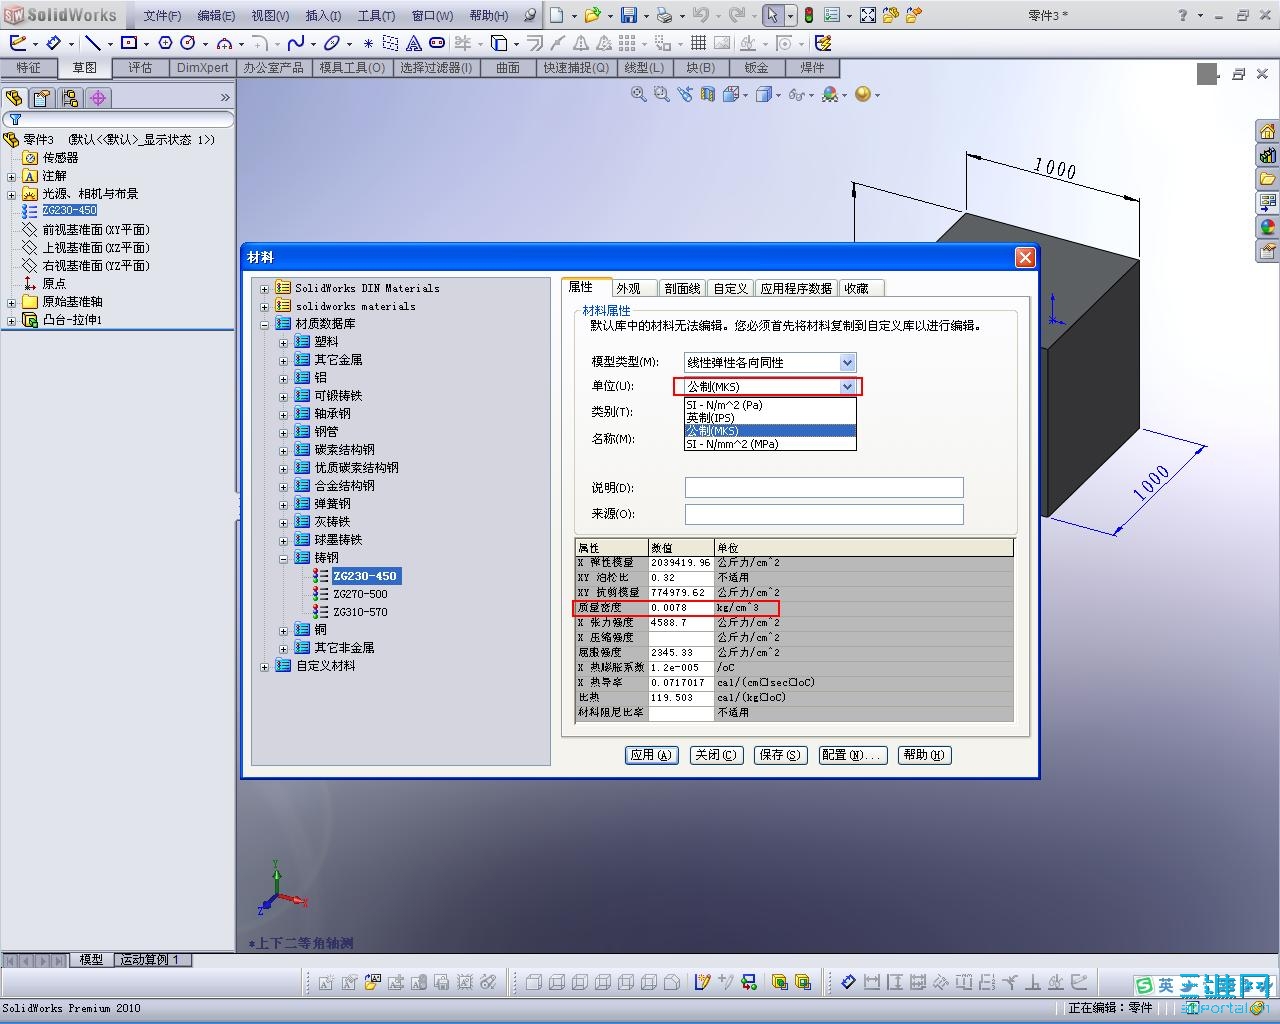
Task: Click the feature tree filter funnel icon
Action: point(15,120)
